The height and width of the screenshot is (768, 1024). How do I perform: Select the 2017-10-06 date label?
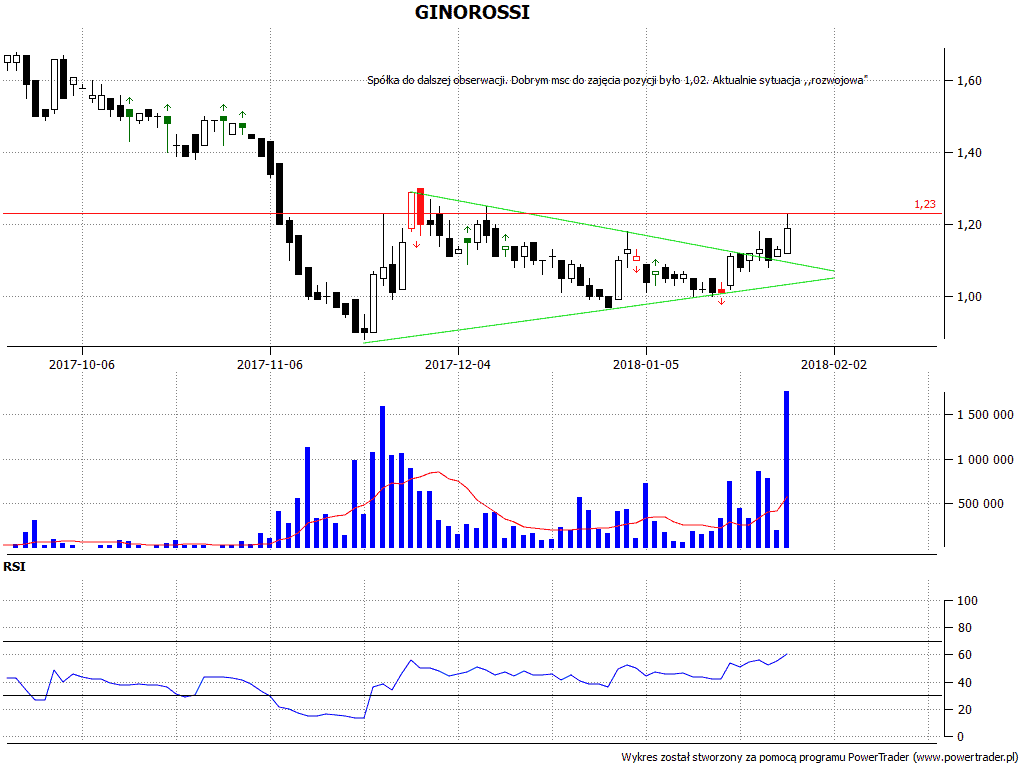[82, 364]
